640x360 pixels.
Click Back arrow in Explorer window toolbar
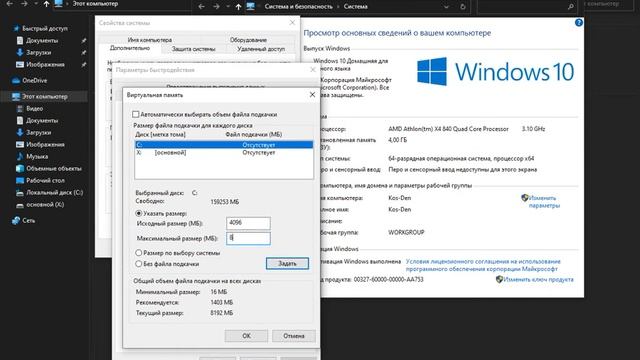click(9, 4)
